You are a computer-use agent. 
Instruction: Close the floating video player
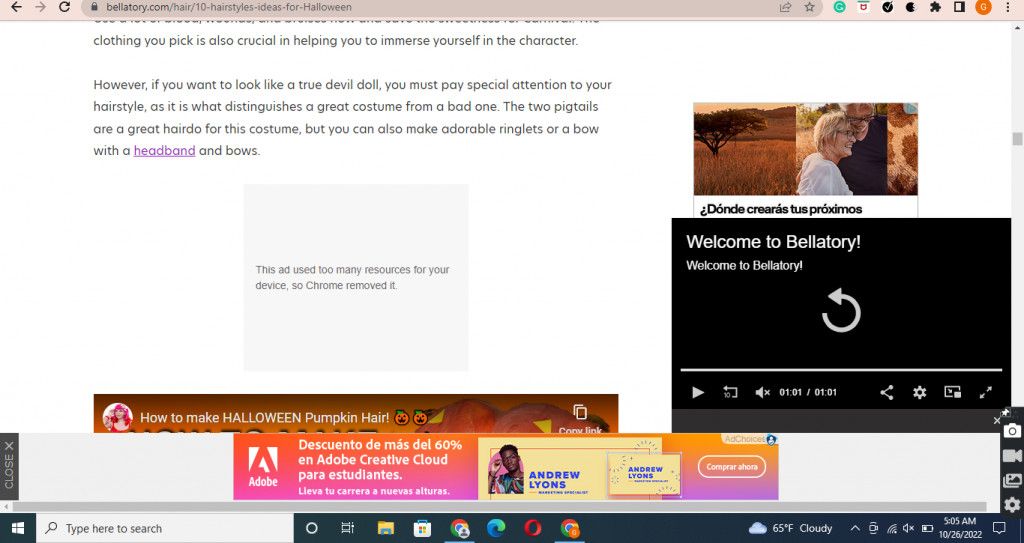pos(997,420)
